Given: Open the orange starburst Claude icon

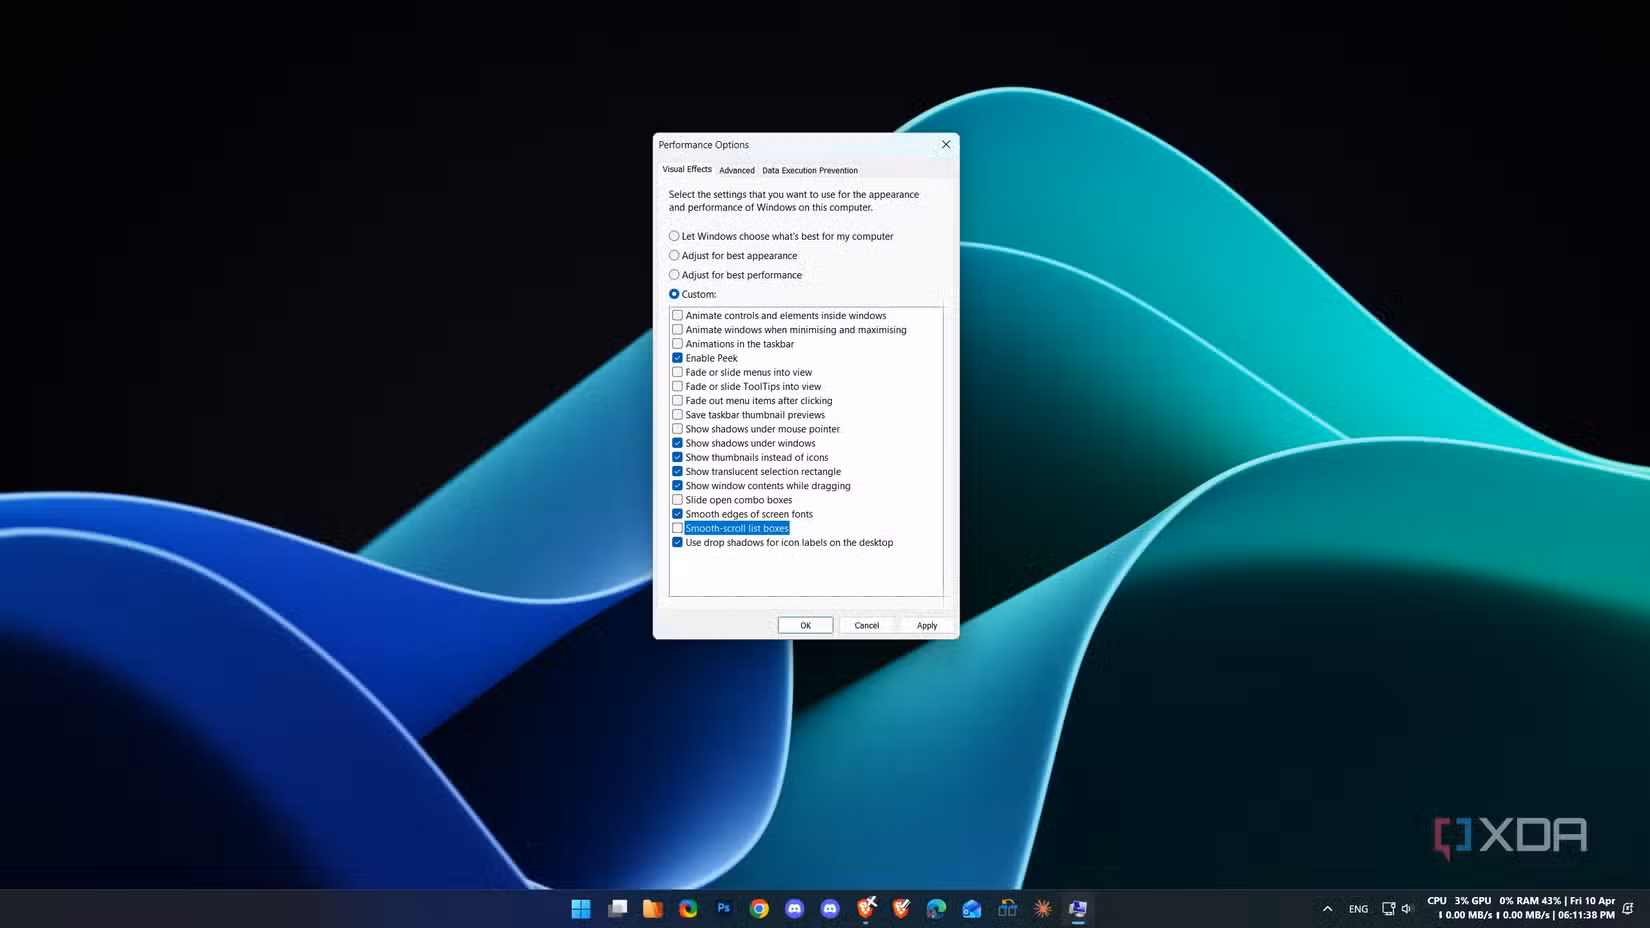Looking at the screenshot, I should tap(1043, 908).
